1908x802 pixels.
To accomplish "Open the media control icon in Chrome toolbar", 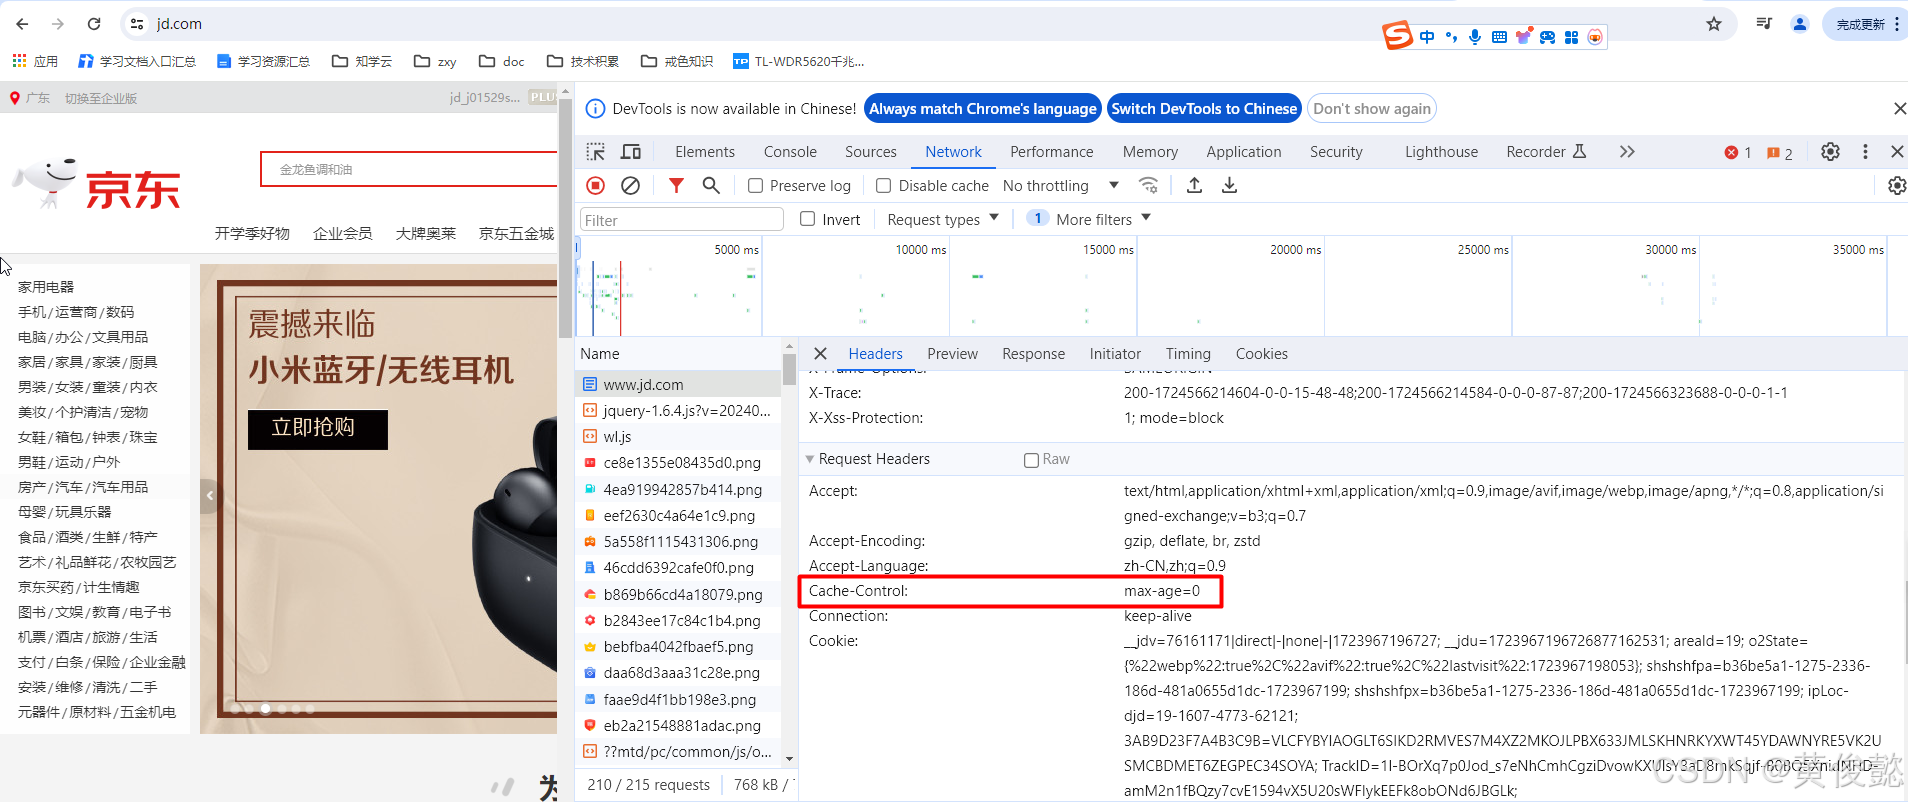I will tap(1764, 24).
